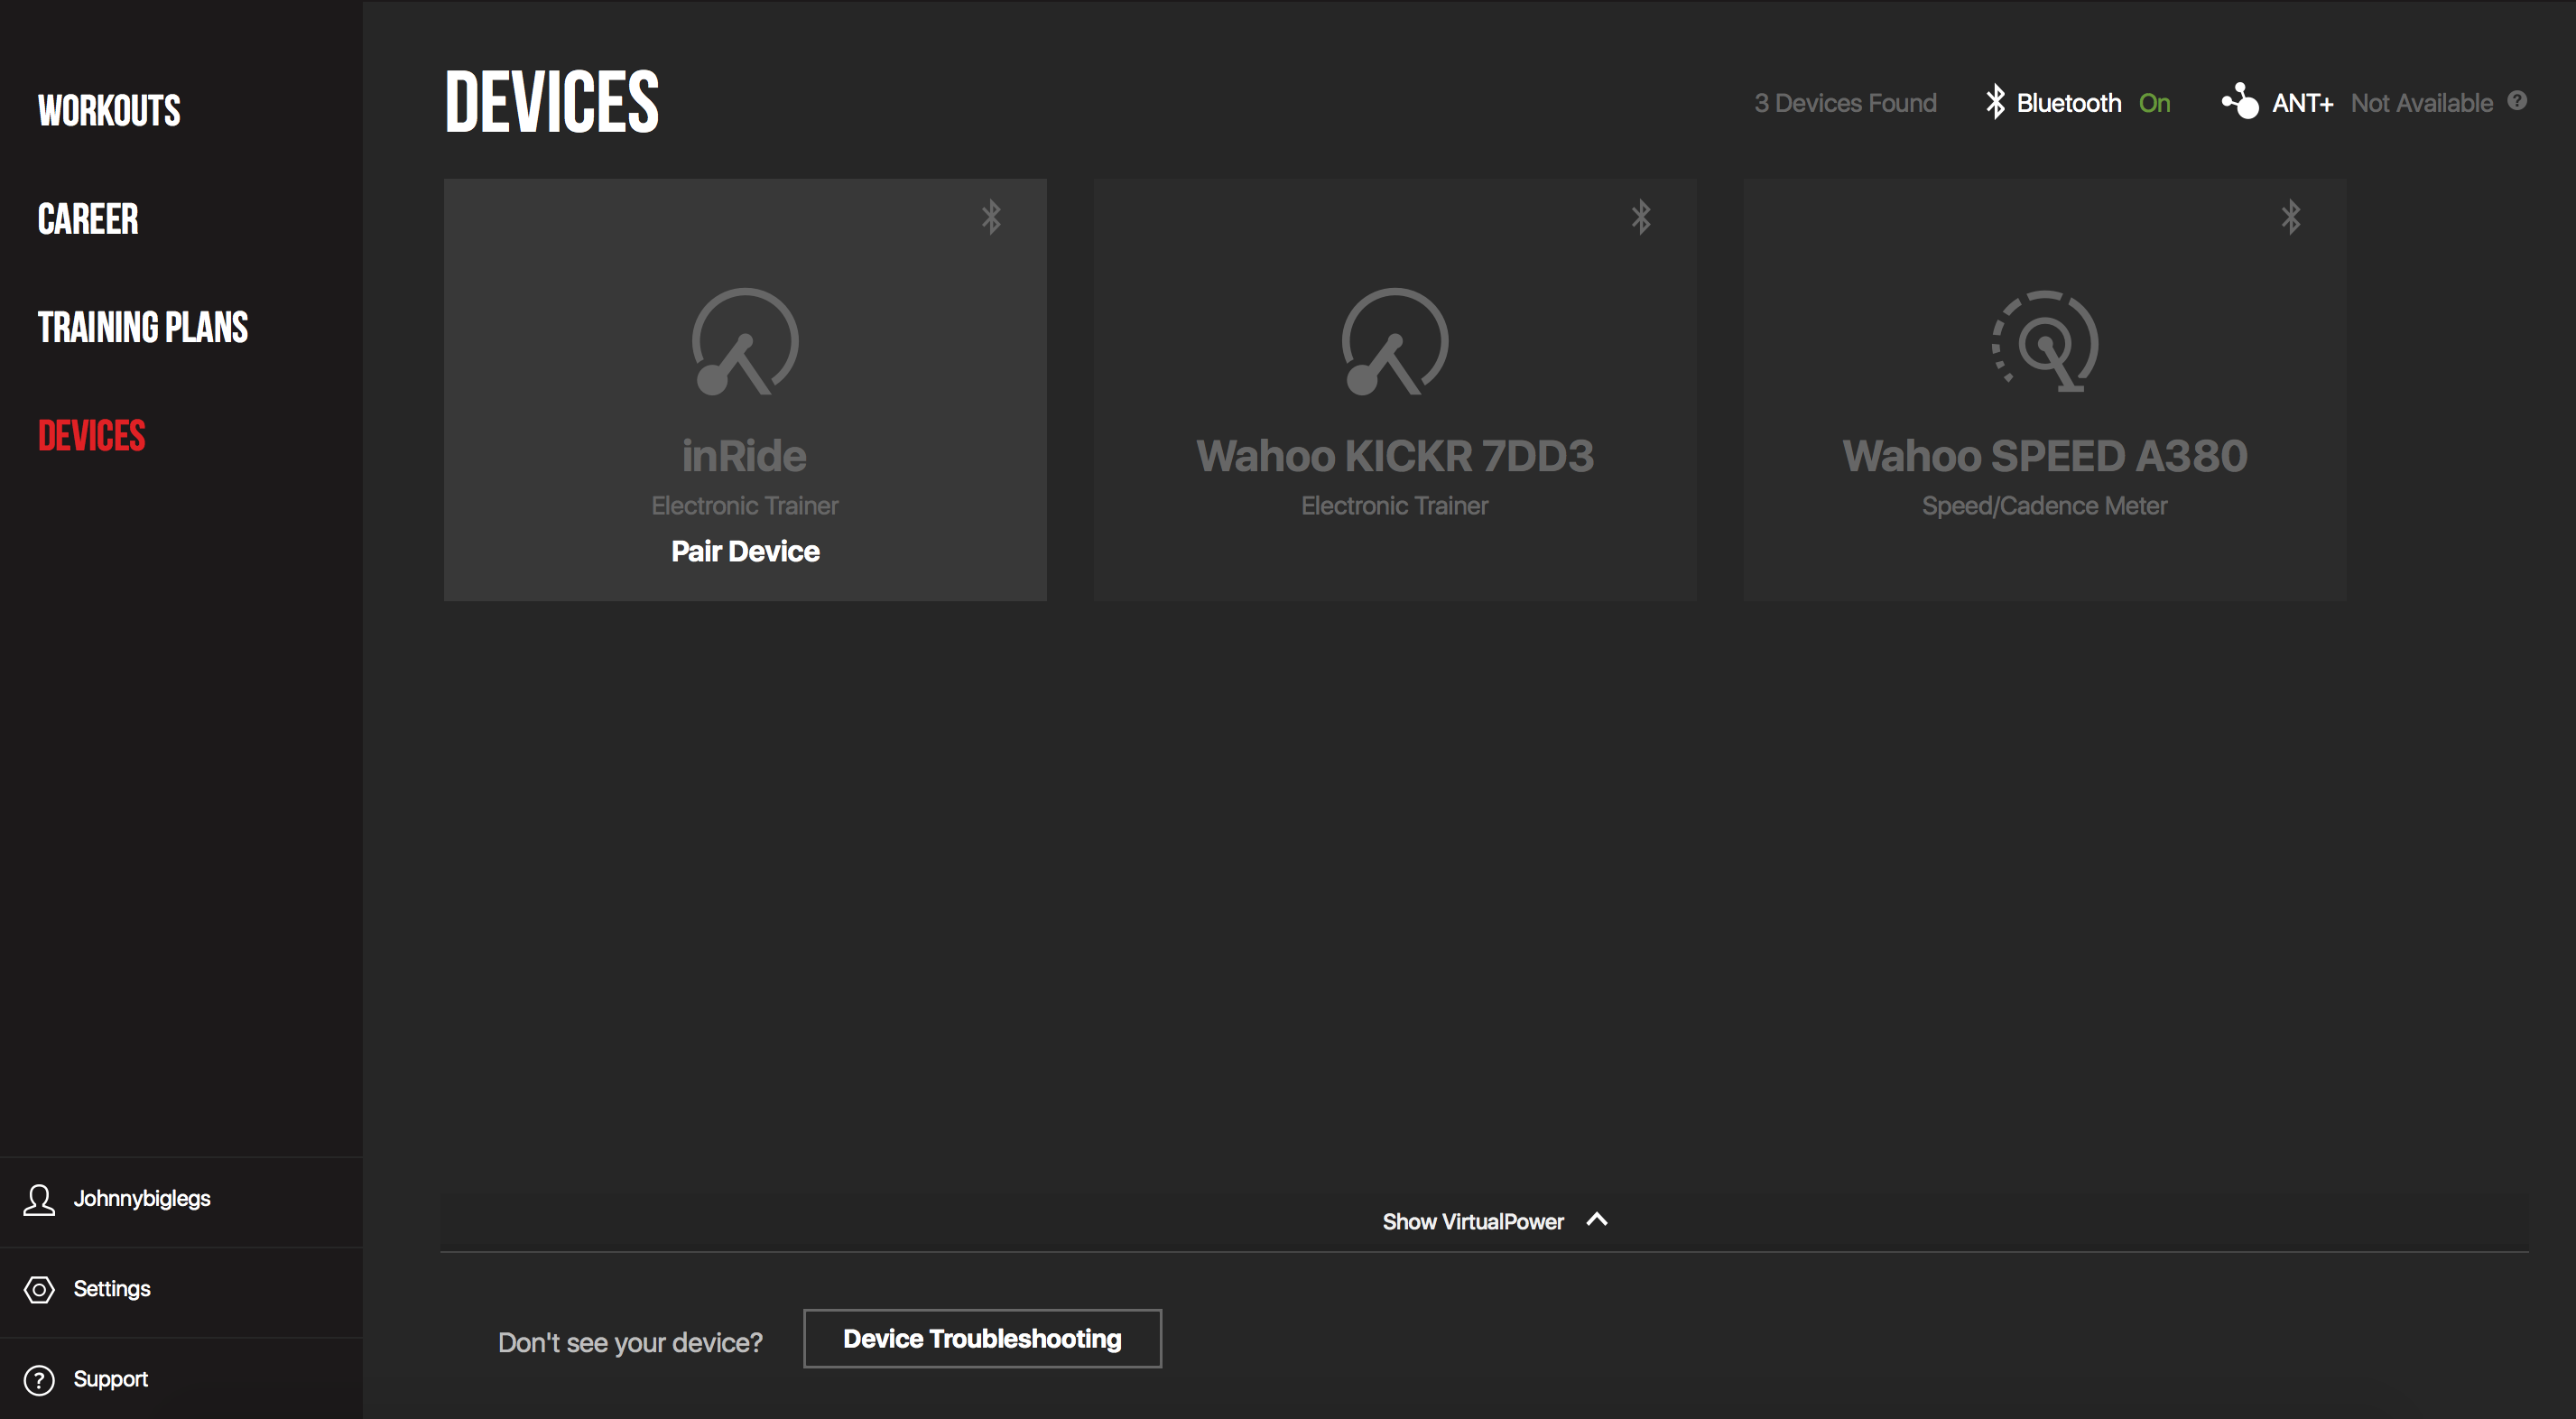This screenshot has height=1419, width=2576.
Task: Click the VirtualPower chevron arrow
Action: (1597, 1219)
